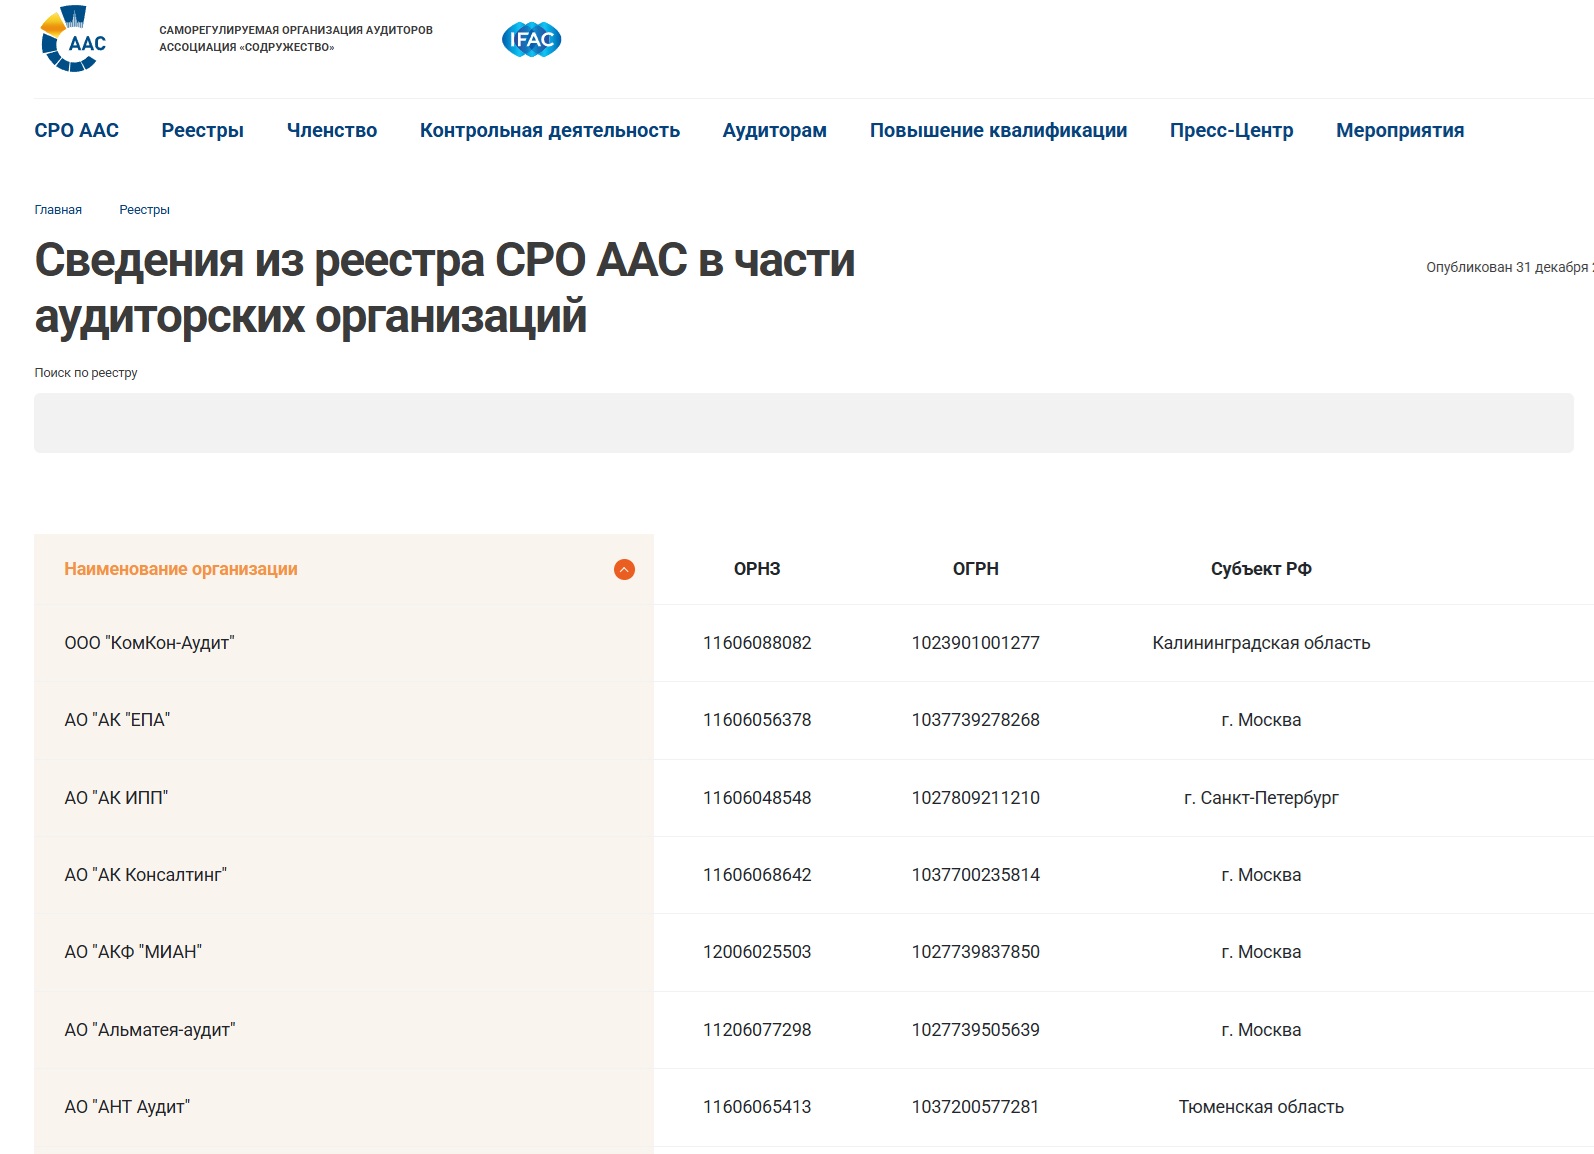
Task: Select ОГРН value 1037700235814
Action: click(976, 875)
